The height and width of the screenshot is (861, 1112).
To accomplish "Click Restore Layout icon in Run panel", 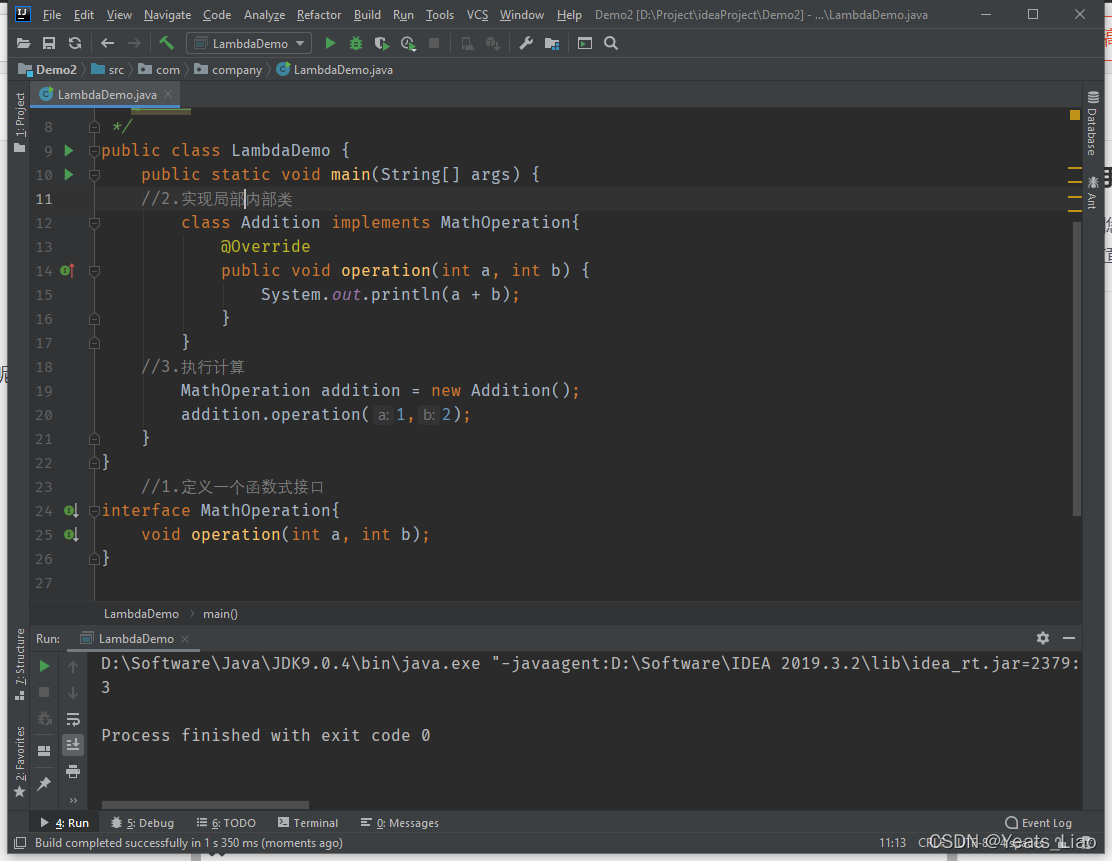I will point(44,750).
